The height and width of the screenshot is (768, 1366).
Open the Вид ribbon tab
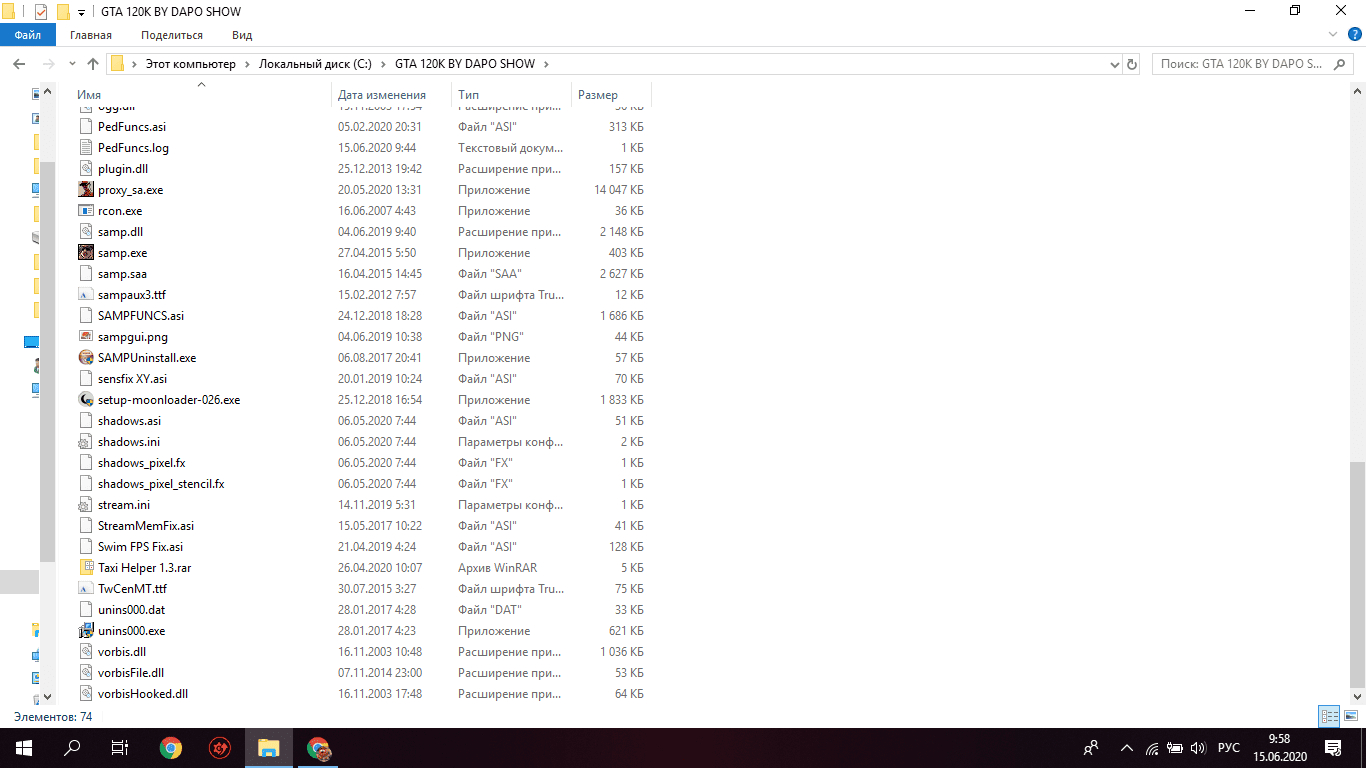click(x=242, y=35)
